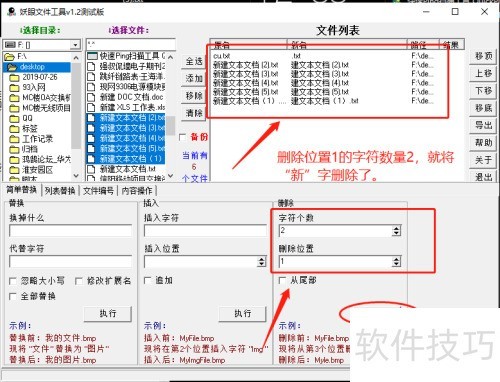
Task: Click the file icon of 新建文本文档 (2).txt
Action: click(91, 118)
